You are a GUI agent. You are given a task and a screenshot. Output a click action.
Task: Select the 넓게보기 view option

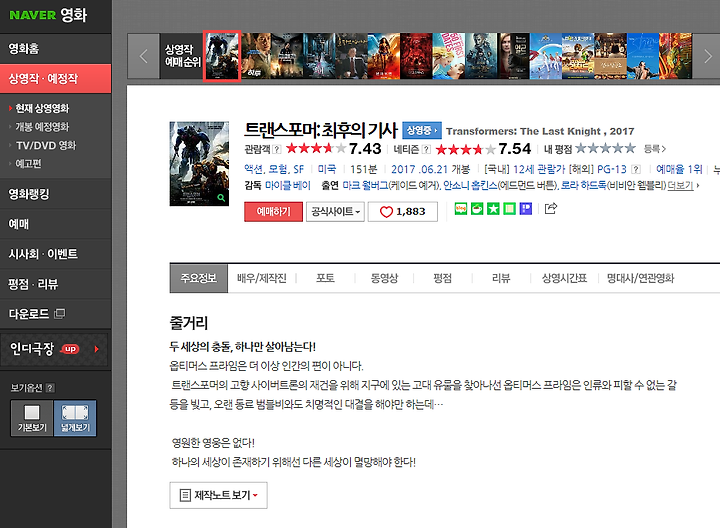click(x=75, y=418)
